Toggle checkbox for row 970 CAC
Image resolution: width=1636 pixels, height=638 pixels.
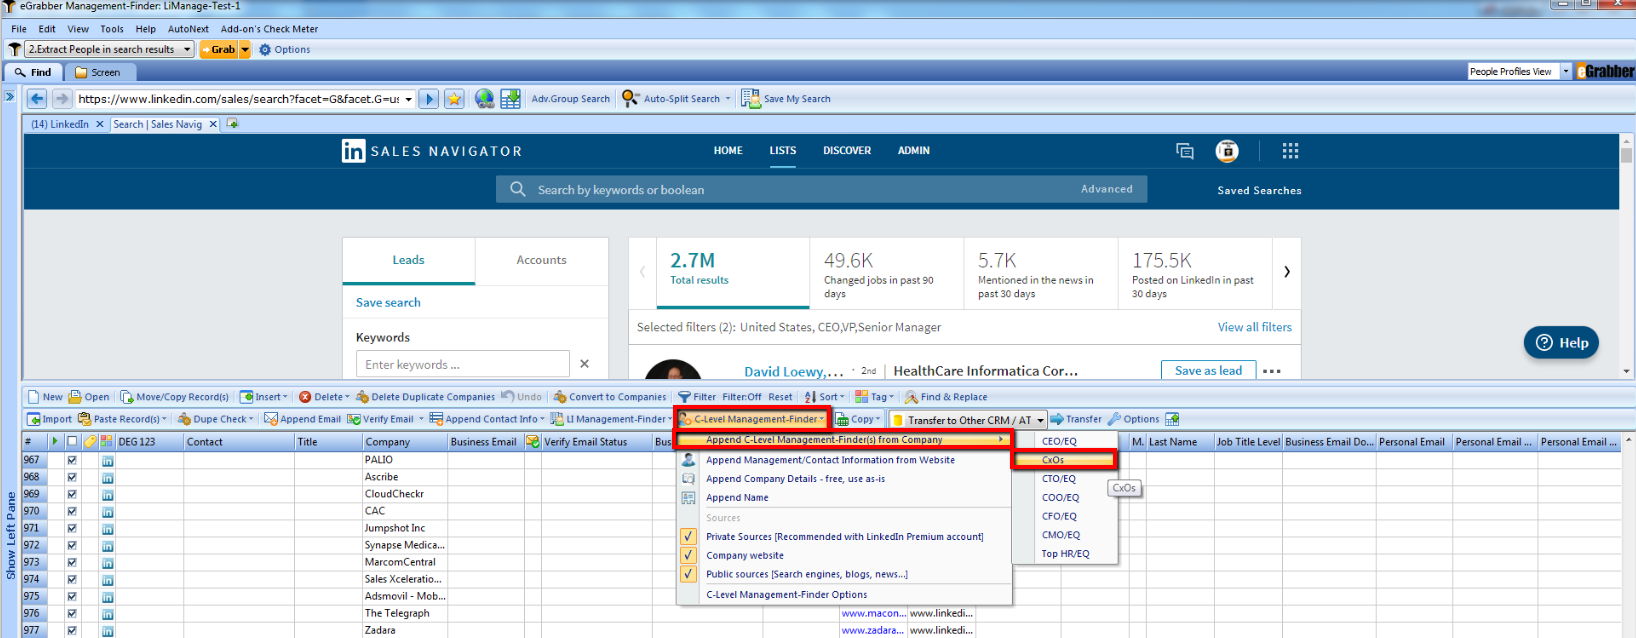point(72,512)
